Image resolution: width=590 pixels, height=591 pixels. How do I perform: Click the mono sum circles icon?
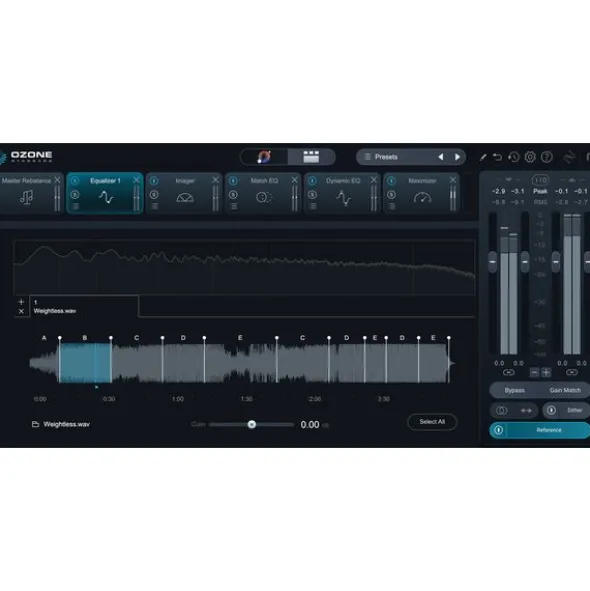click(x=501, y=410)
